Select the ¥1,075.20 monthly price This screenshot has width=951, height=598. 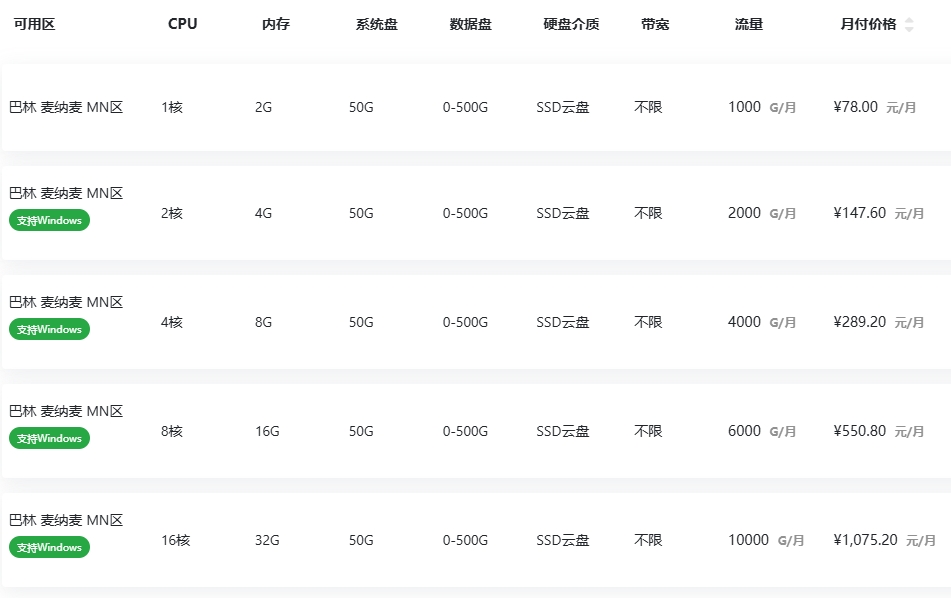tap(865, 540)
